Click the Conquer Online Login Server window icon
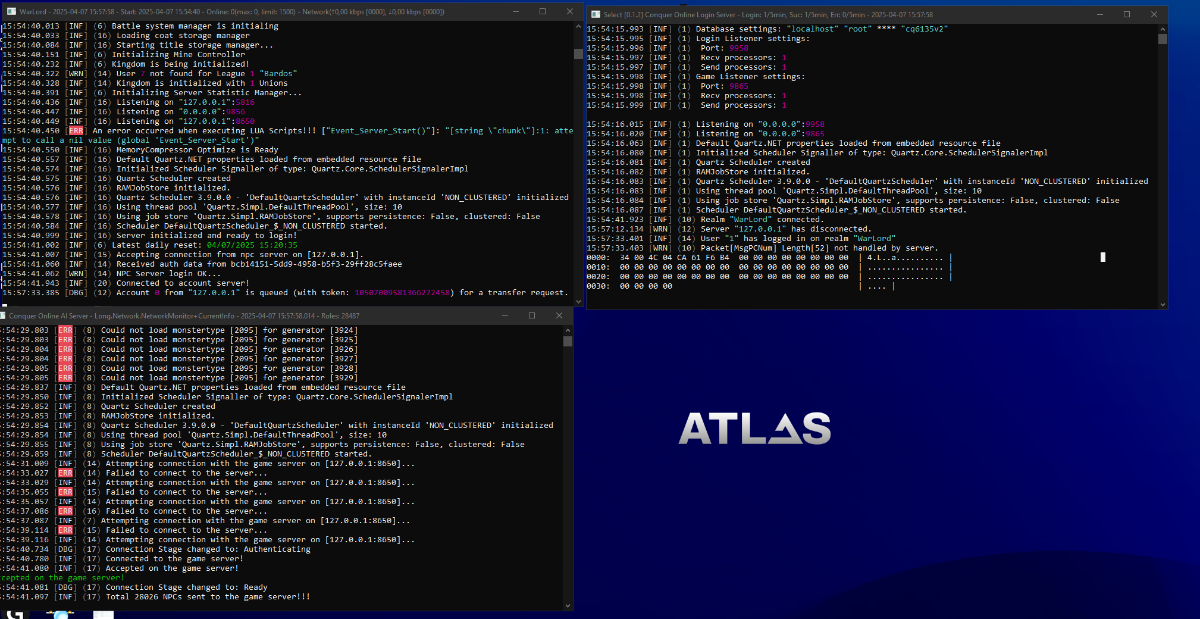Image resolution: width=1200 pixels, height=619 pixels. click(x=596, y=15)
